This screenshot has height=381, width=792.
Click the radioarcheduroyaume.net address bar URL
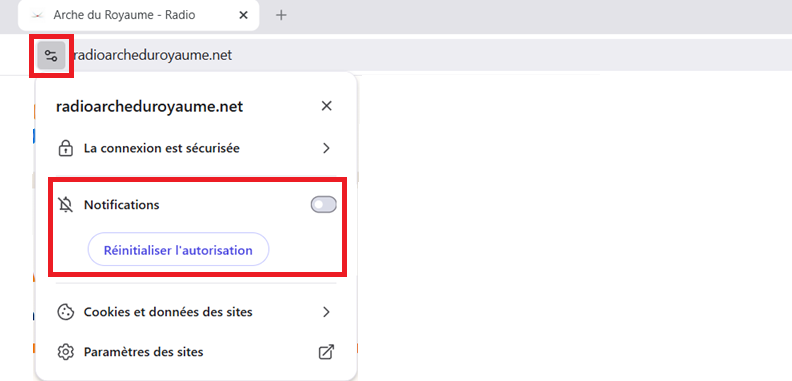tap(152, 55)
